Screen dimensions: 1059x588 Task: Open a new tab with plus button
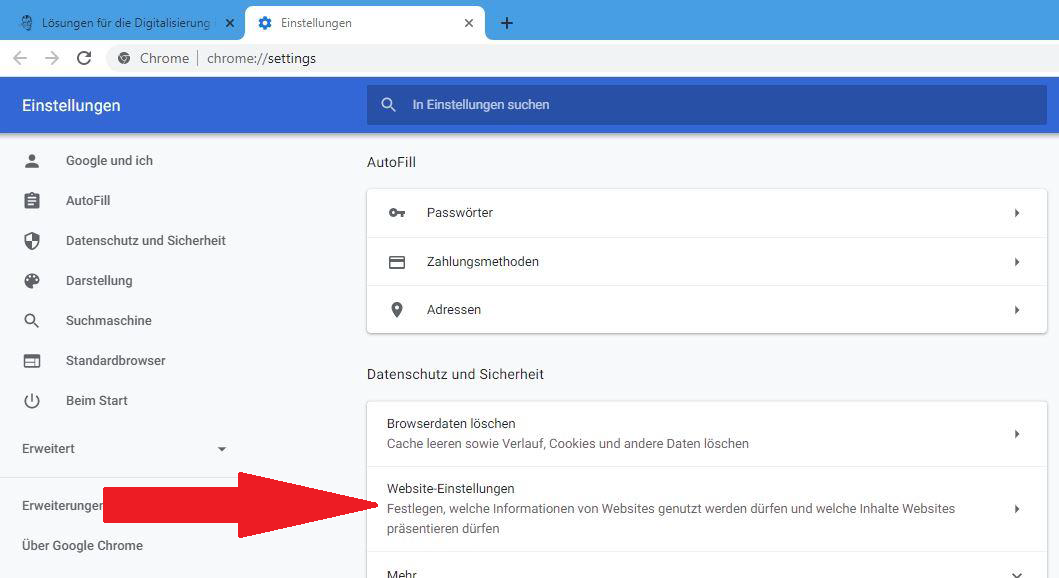pos(507,23)
